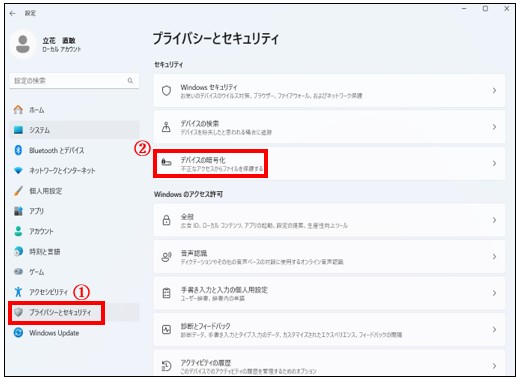This screenshot has height=377, width=517.
Task: Click the 時刻と言語 globe icon
Action: click(18, 251)
